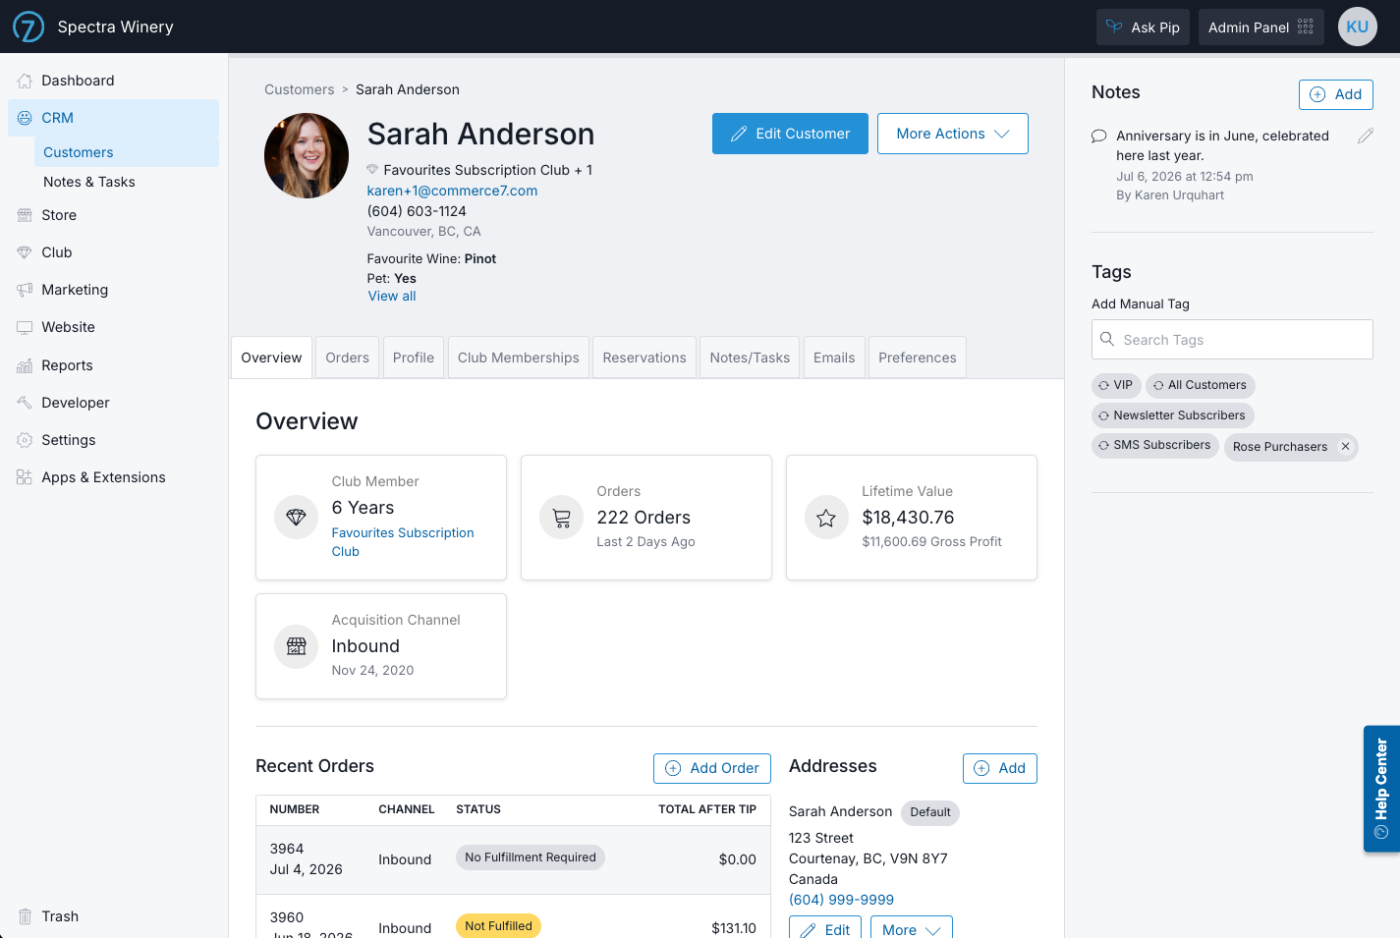This screenshot has width=1400, height=938.
Task: Click the View all link
Action: click(x=392, y=296)
